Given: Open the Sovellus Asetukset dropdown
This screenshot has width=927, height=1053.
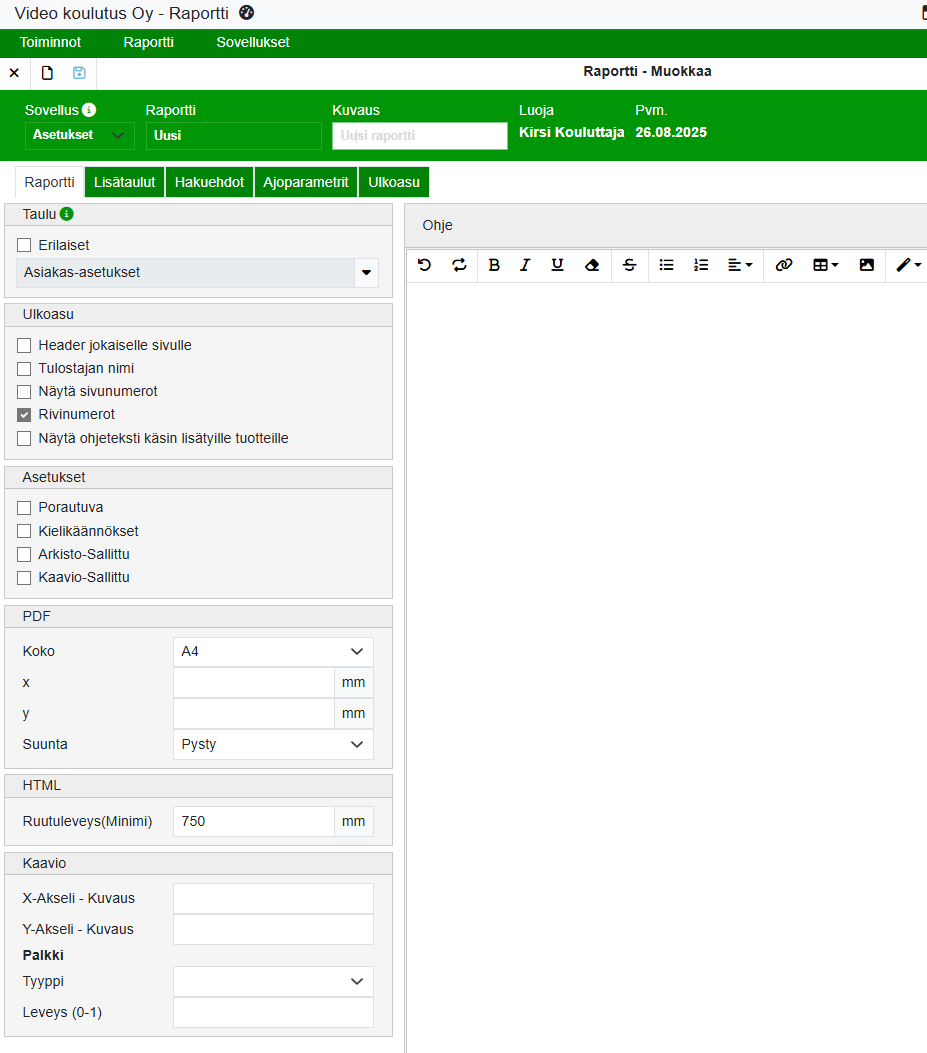Looking at the screenshot, I should click(x=79, y=135).
